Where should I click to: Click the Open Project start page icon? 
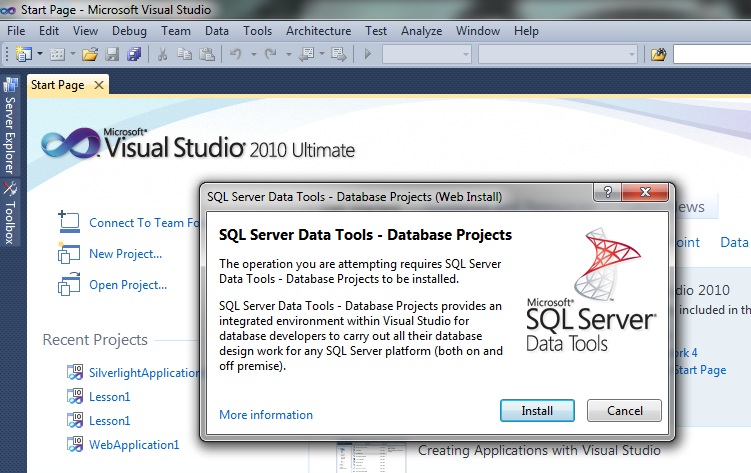point(69,284)
